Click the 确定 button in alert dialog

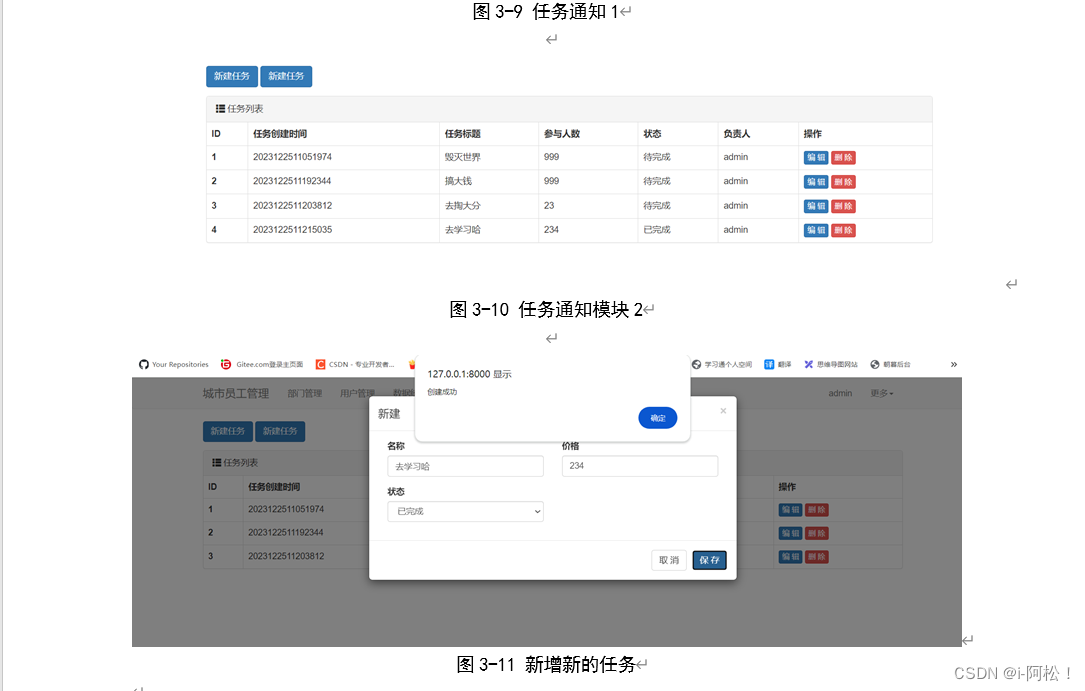(x=657, y=418)
